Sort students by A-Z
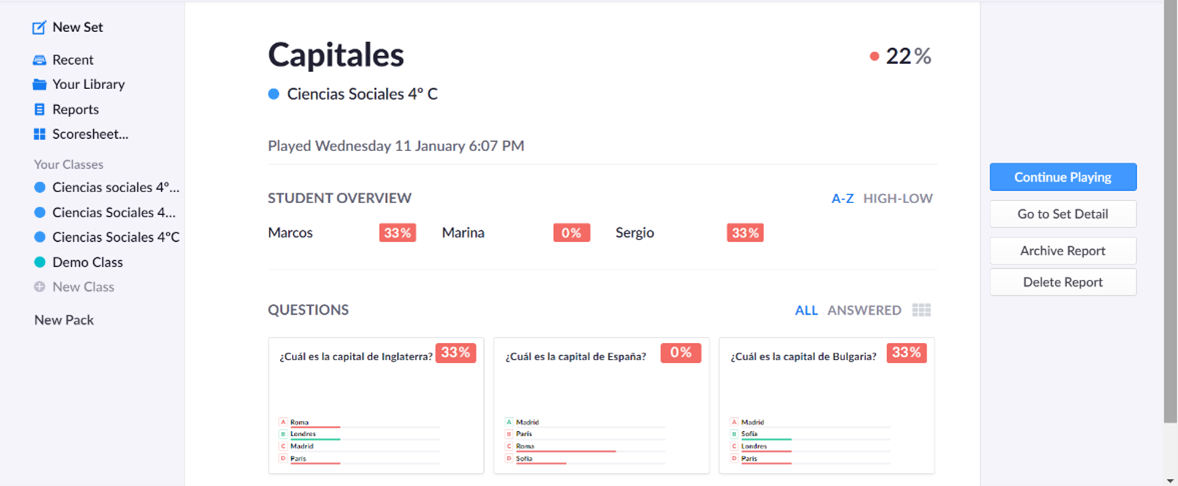1178x486 pixels. 842,199
